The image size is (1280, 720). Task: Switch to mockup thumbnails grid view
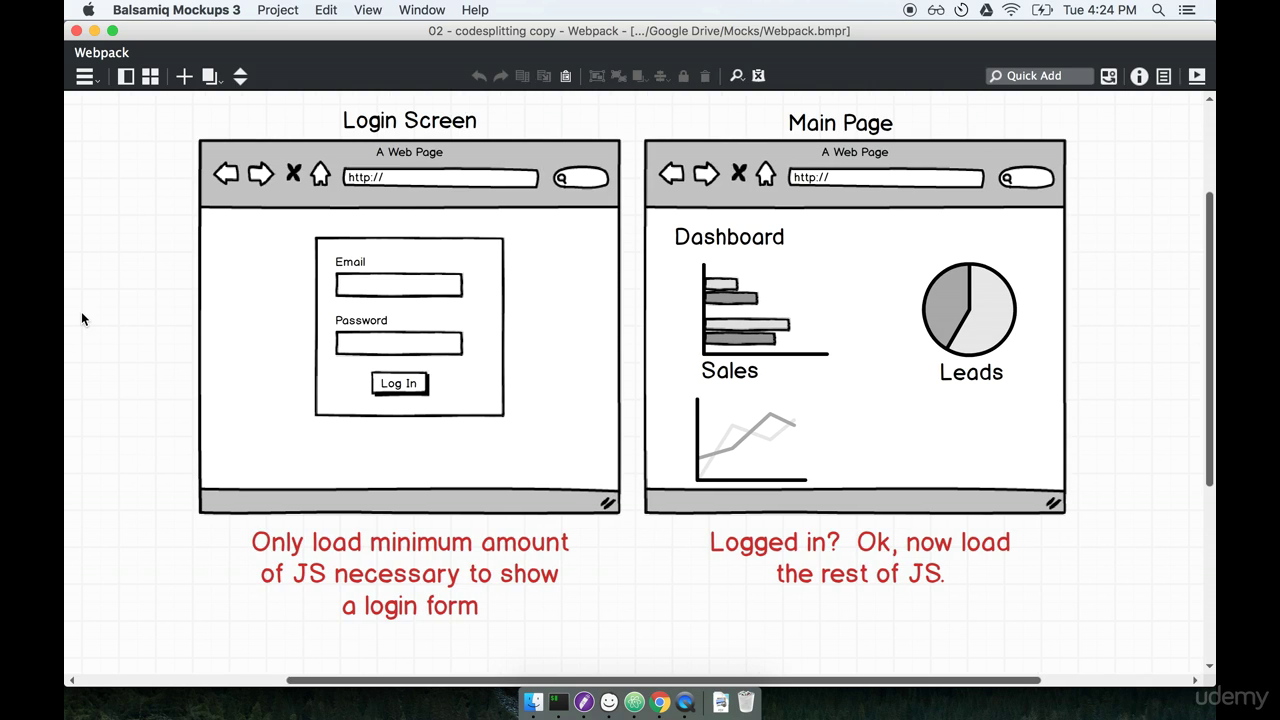150,77
